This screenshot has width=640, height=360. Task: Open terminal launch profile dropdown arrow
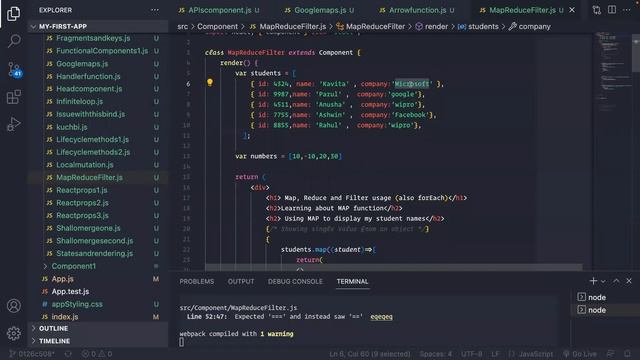[x=603, y=281]
